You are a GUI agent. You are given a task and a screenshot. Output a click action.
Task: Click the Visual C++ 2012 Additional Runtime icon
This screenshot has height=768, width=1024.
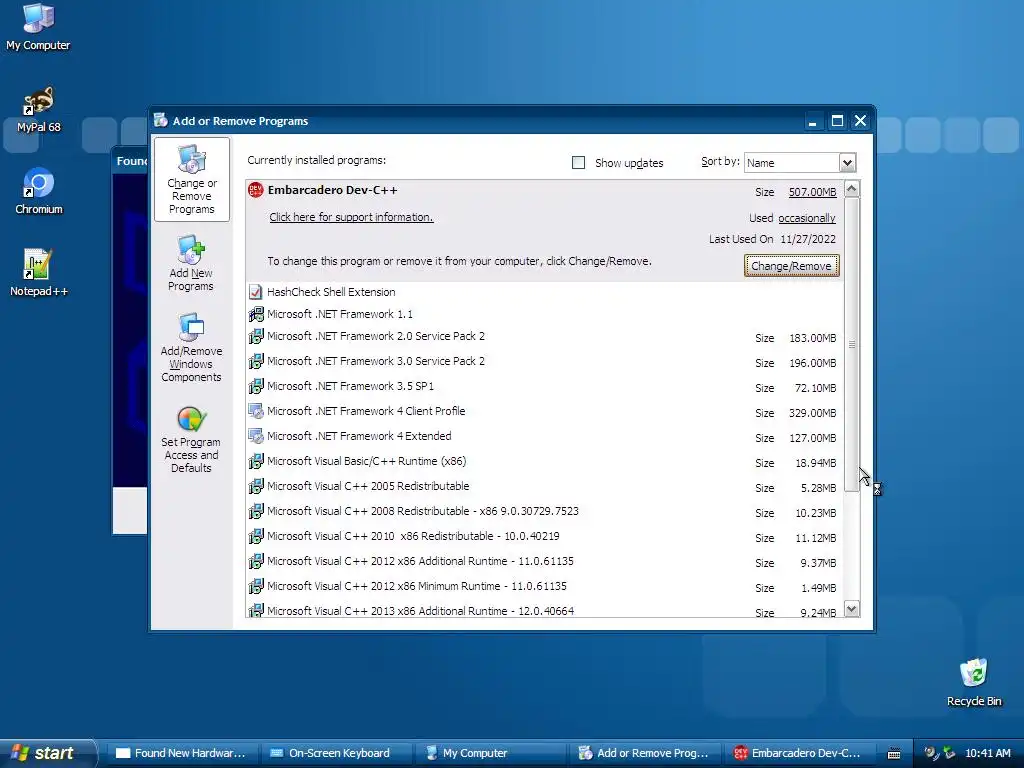pos(255,561)
